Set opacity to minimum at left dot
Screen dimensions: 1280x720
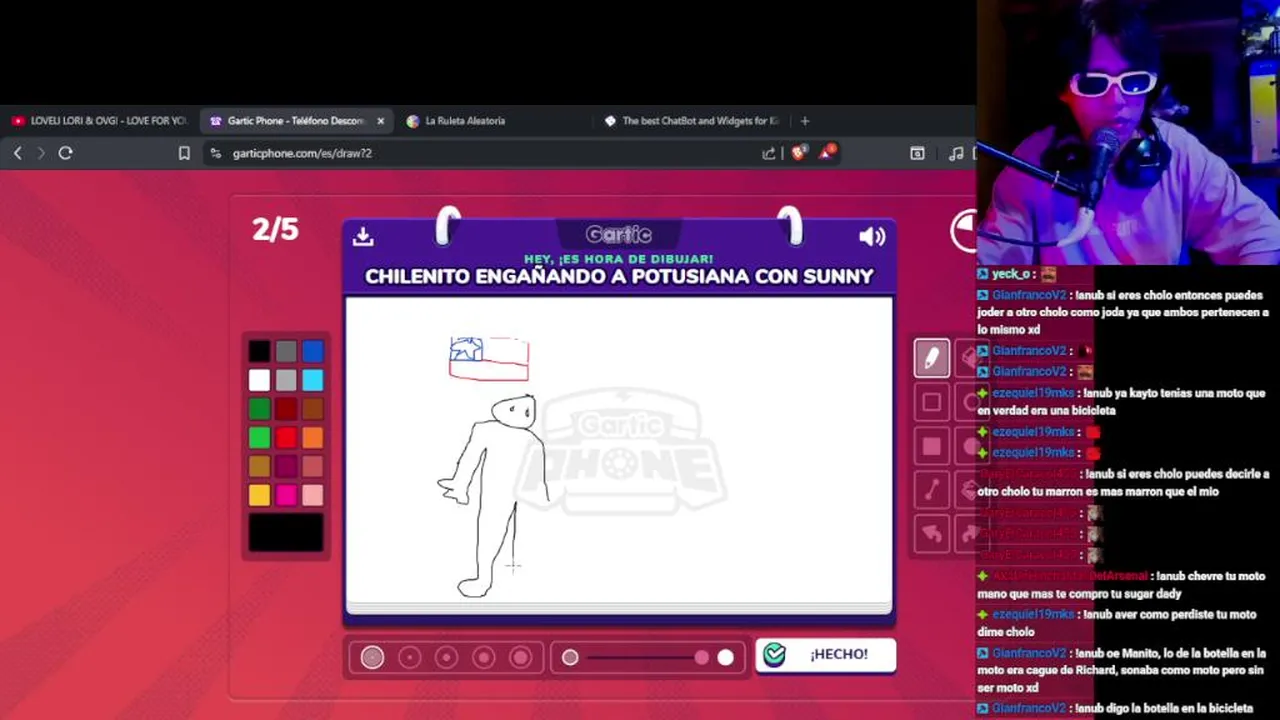(570, 657)
